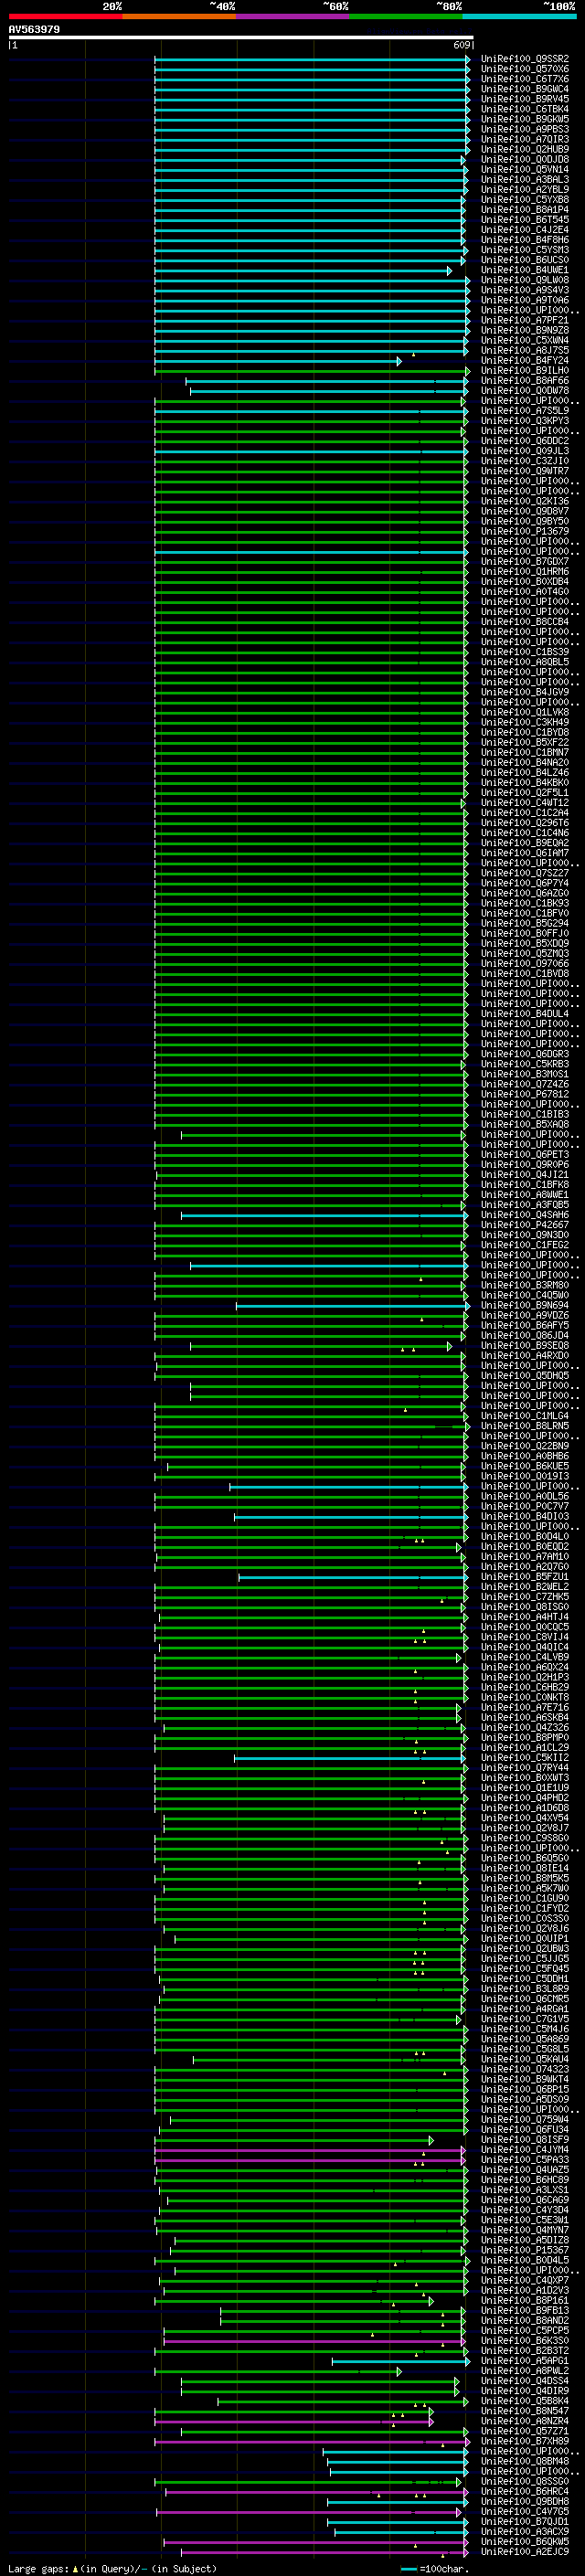Select label UniRef100_B8AF66
This screenshot has width=585, height=2576.
[525, 381]
